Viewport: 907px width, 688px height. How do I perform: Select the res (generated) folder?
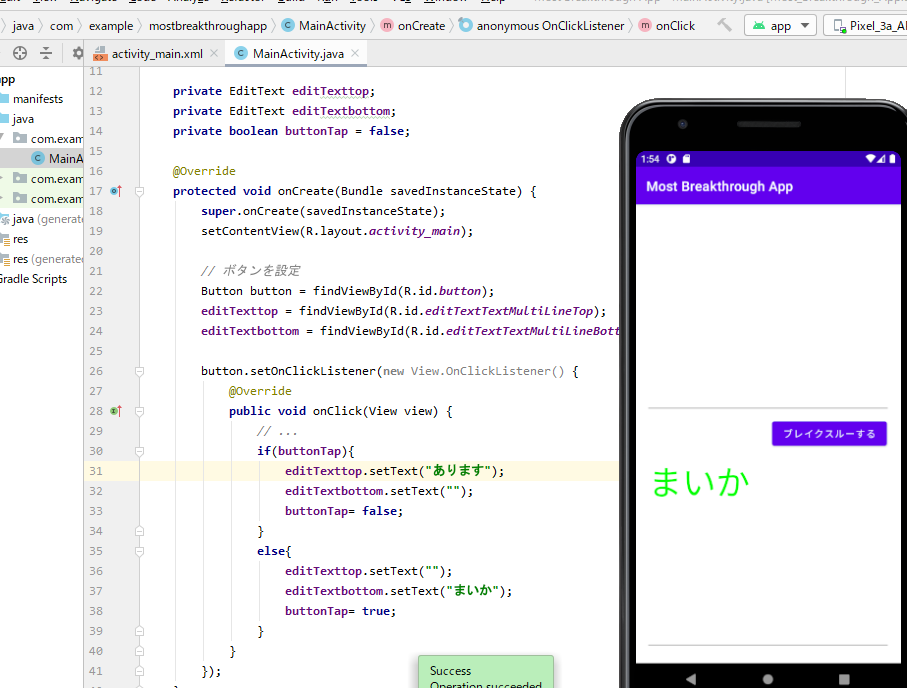(42, 259)
